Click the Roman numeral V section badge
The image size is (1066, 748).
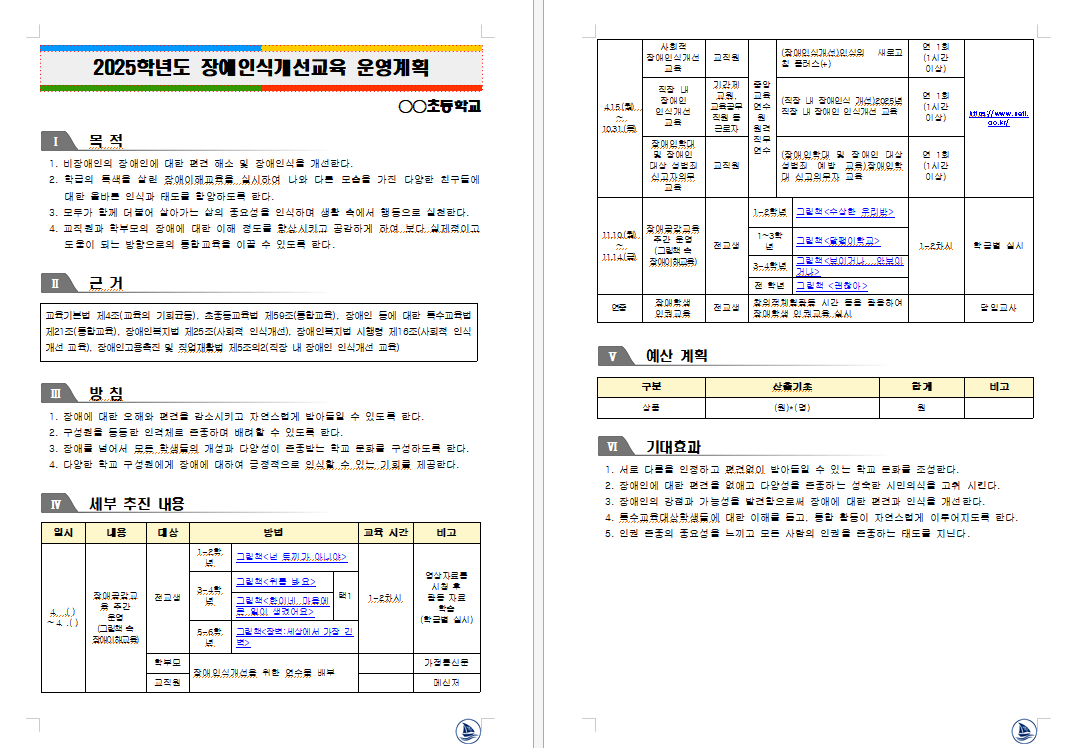(614, 356)
